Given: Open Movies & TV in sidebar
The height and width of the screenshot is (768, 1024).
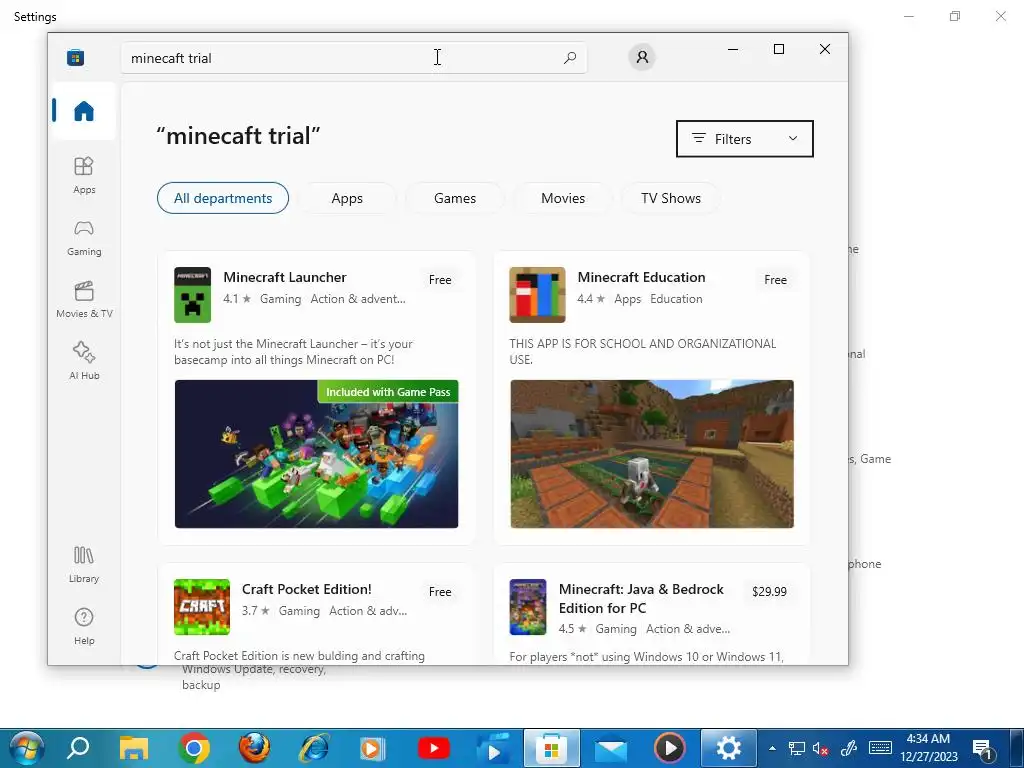Looking at the screenshot, I should 84,300.
